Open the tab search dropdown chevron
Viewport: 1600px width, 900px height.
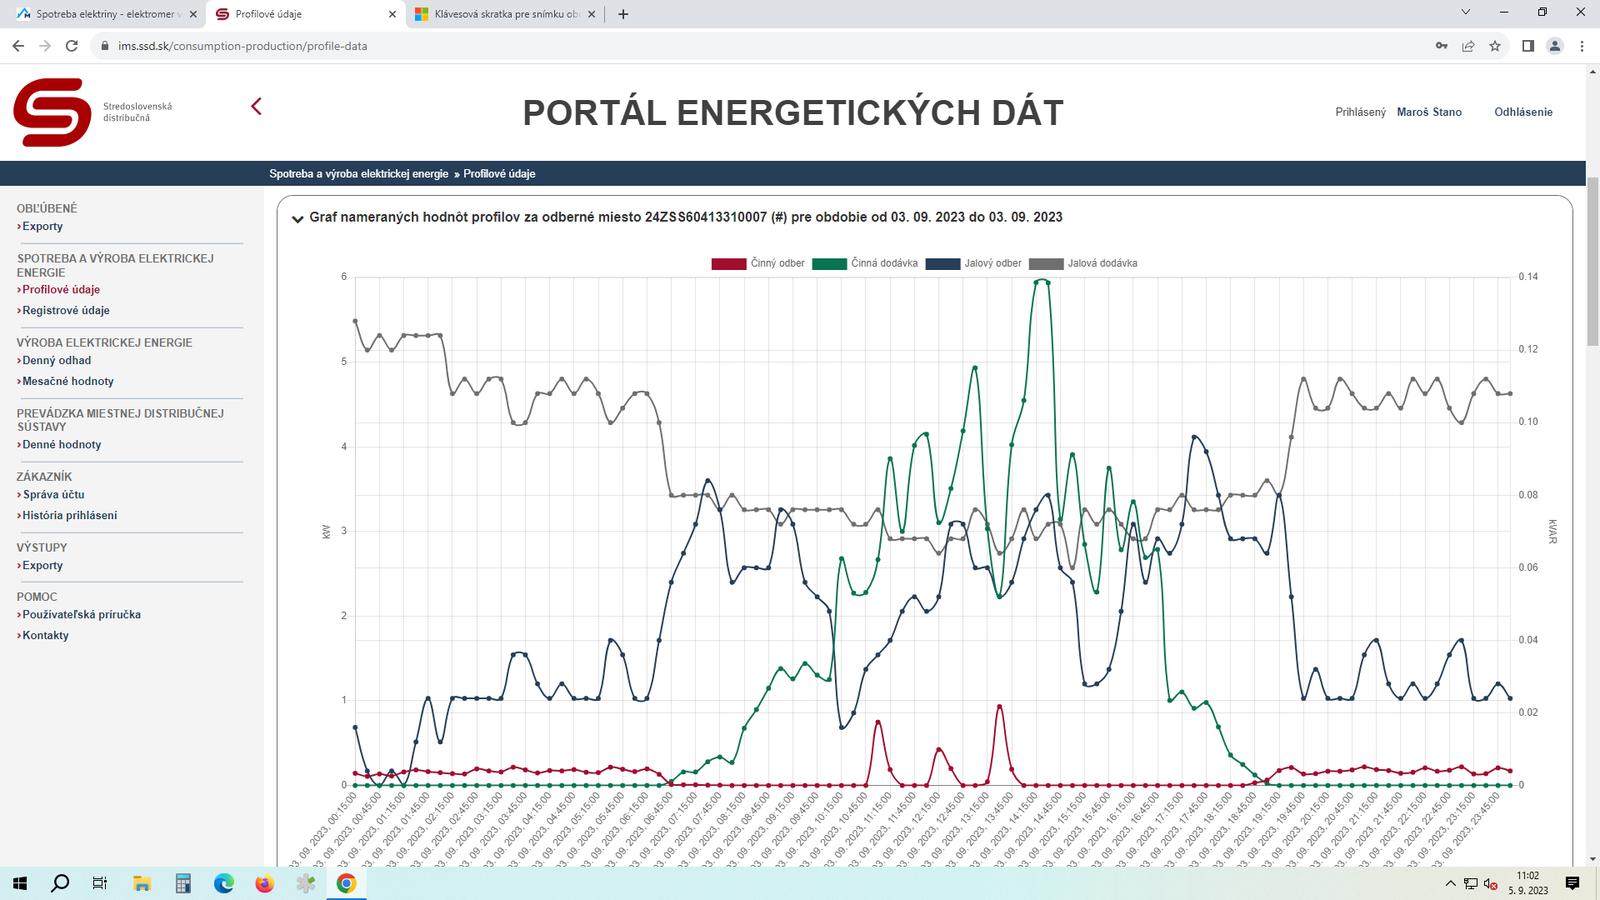click(1466, 13)
